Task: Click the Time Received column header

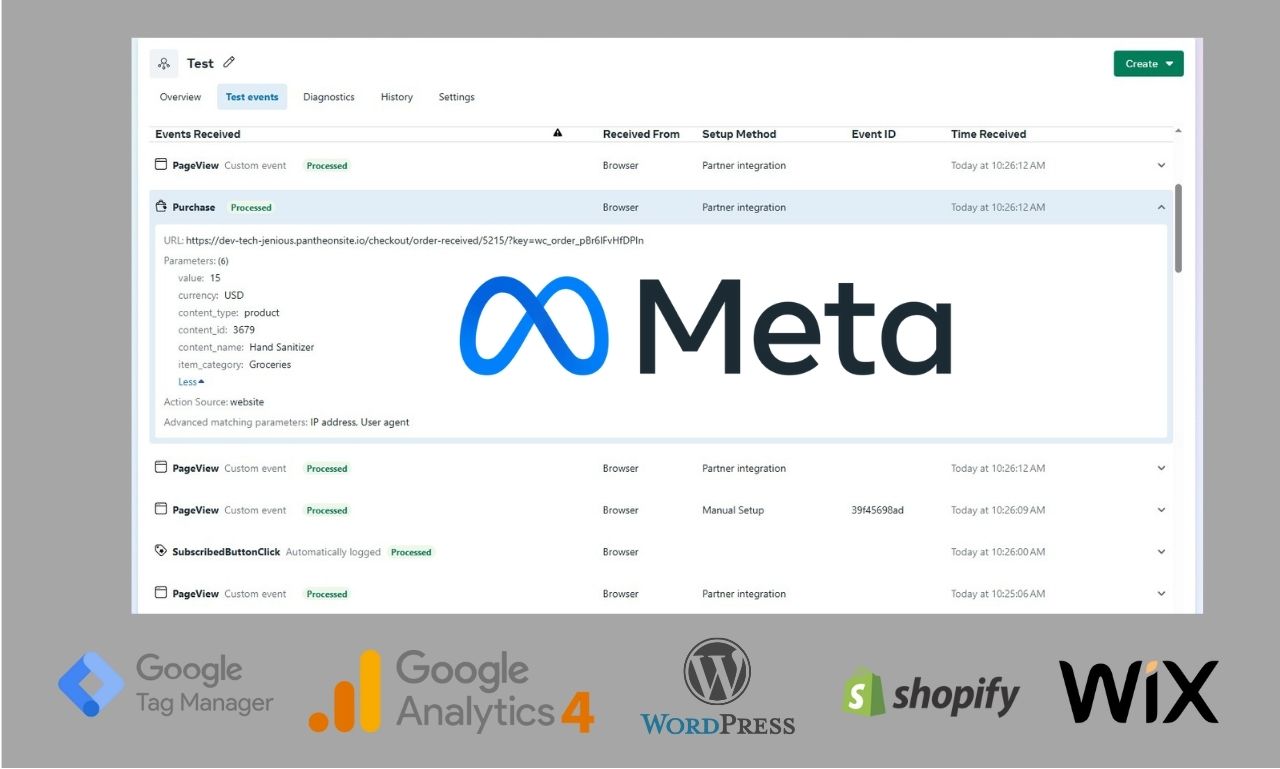Action: (989, 134)
